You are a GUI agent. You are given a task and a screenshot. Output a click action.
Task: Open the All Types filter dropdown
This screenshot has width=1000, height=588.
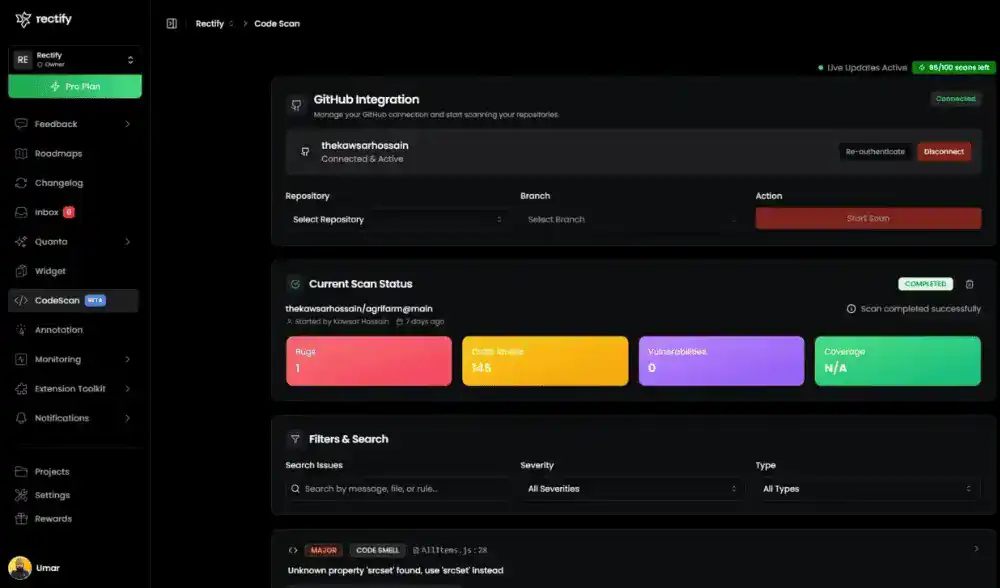coord(867,489)
